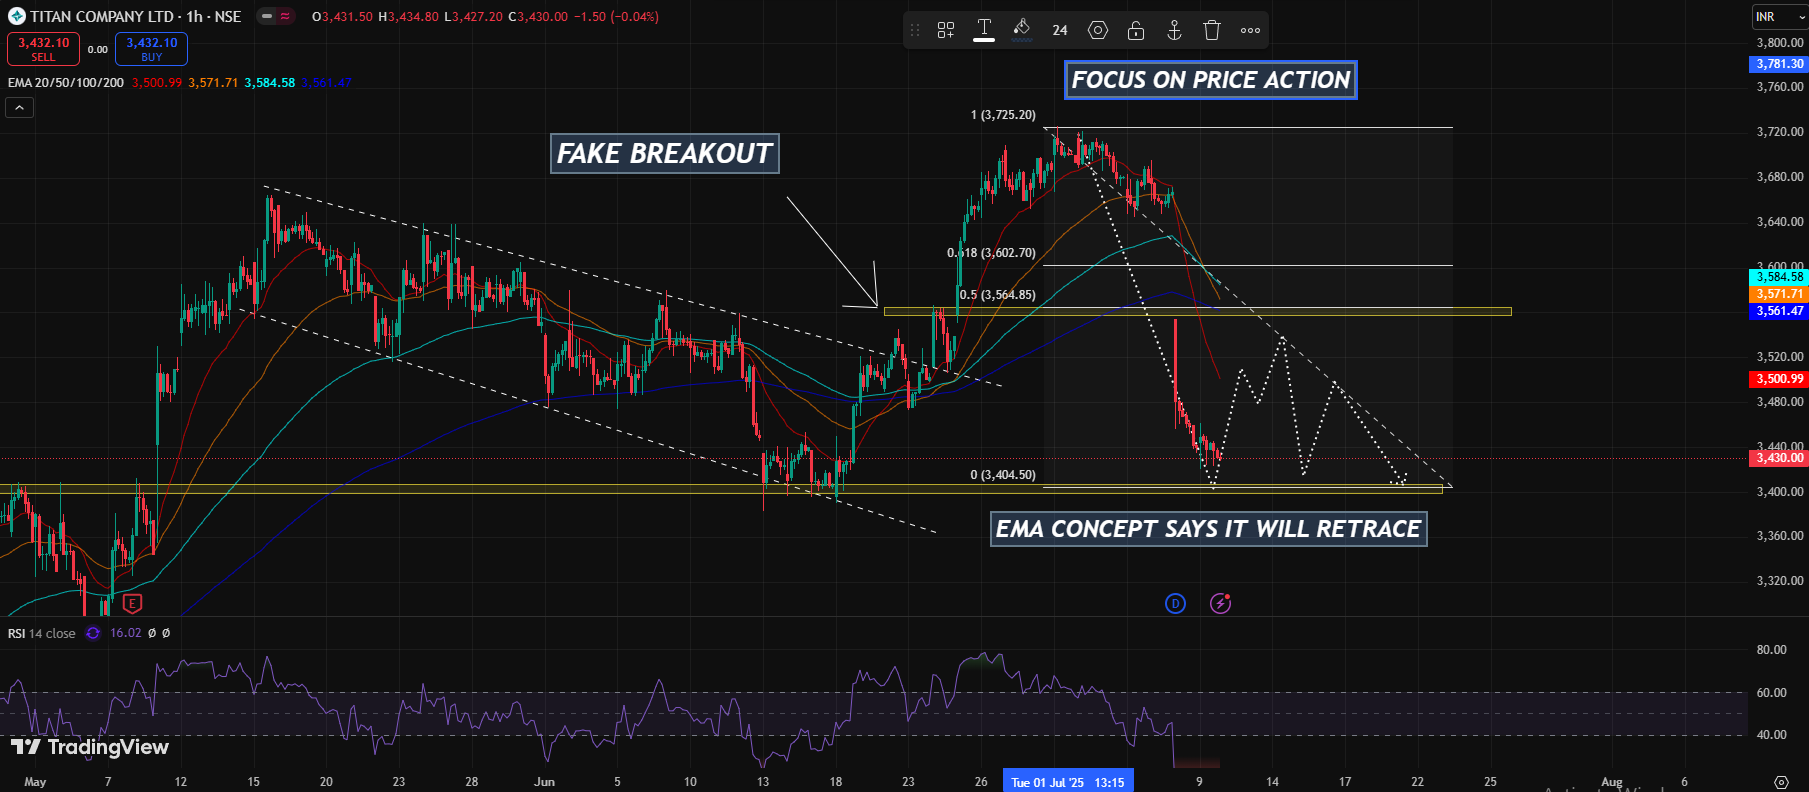Select the FOCUS ON PRICE ACTION text box

pos(1210,80)
